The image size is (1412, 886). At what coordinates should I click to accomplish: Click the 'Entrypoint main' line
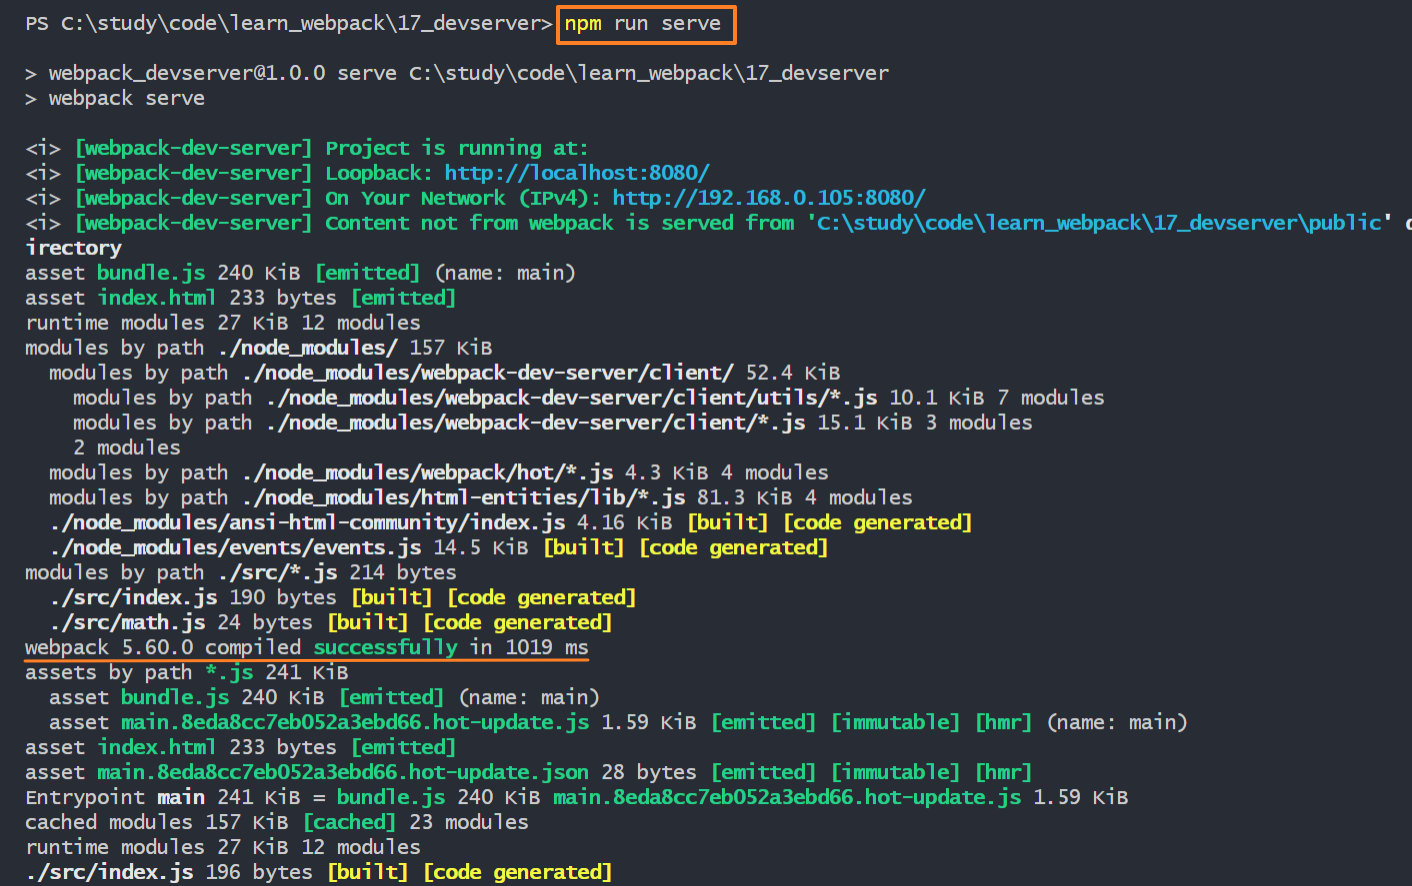[x=576, y=798]
